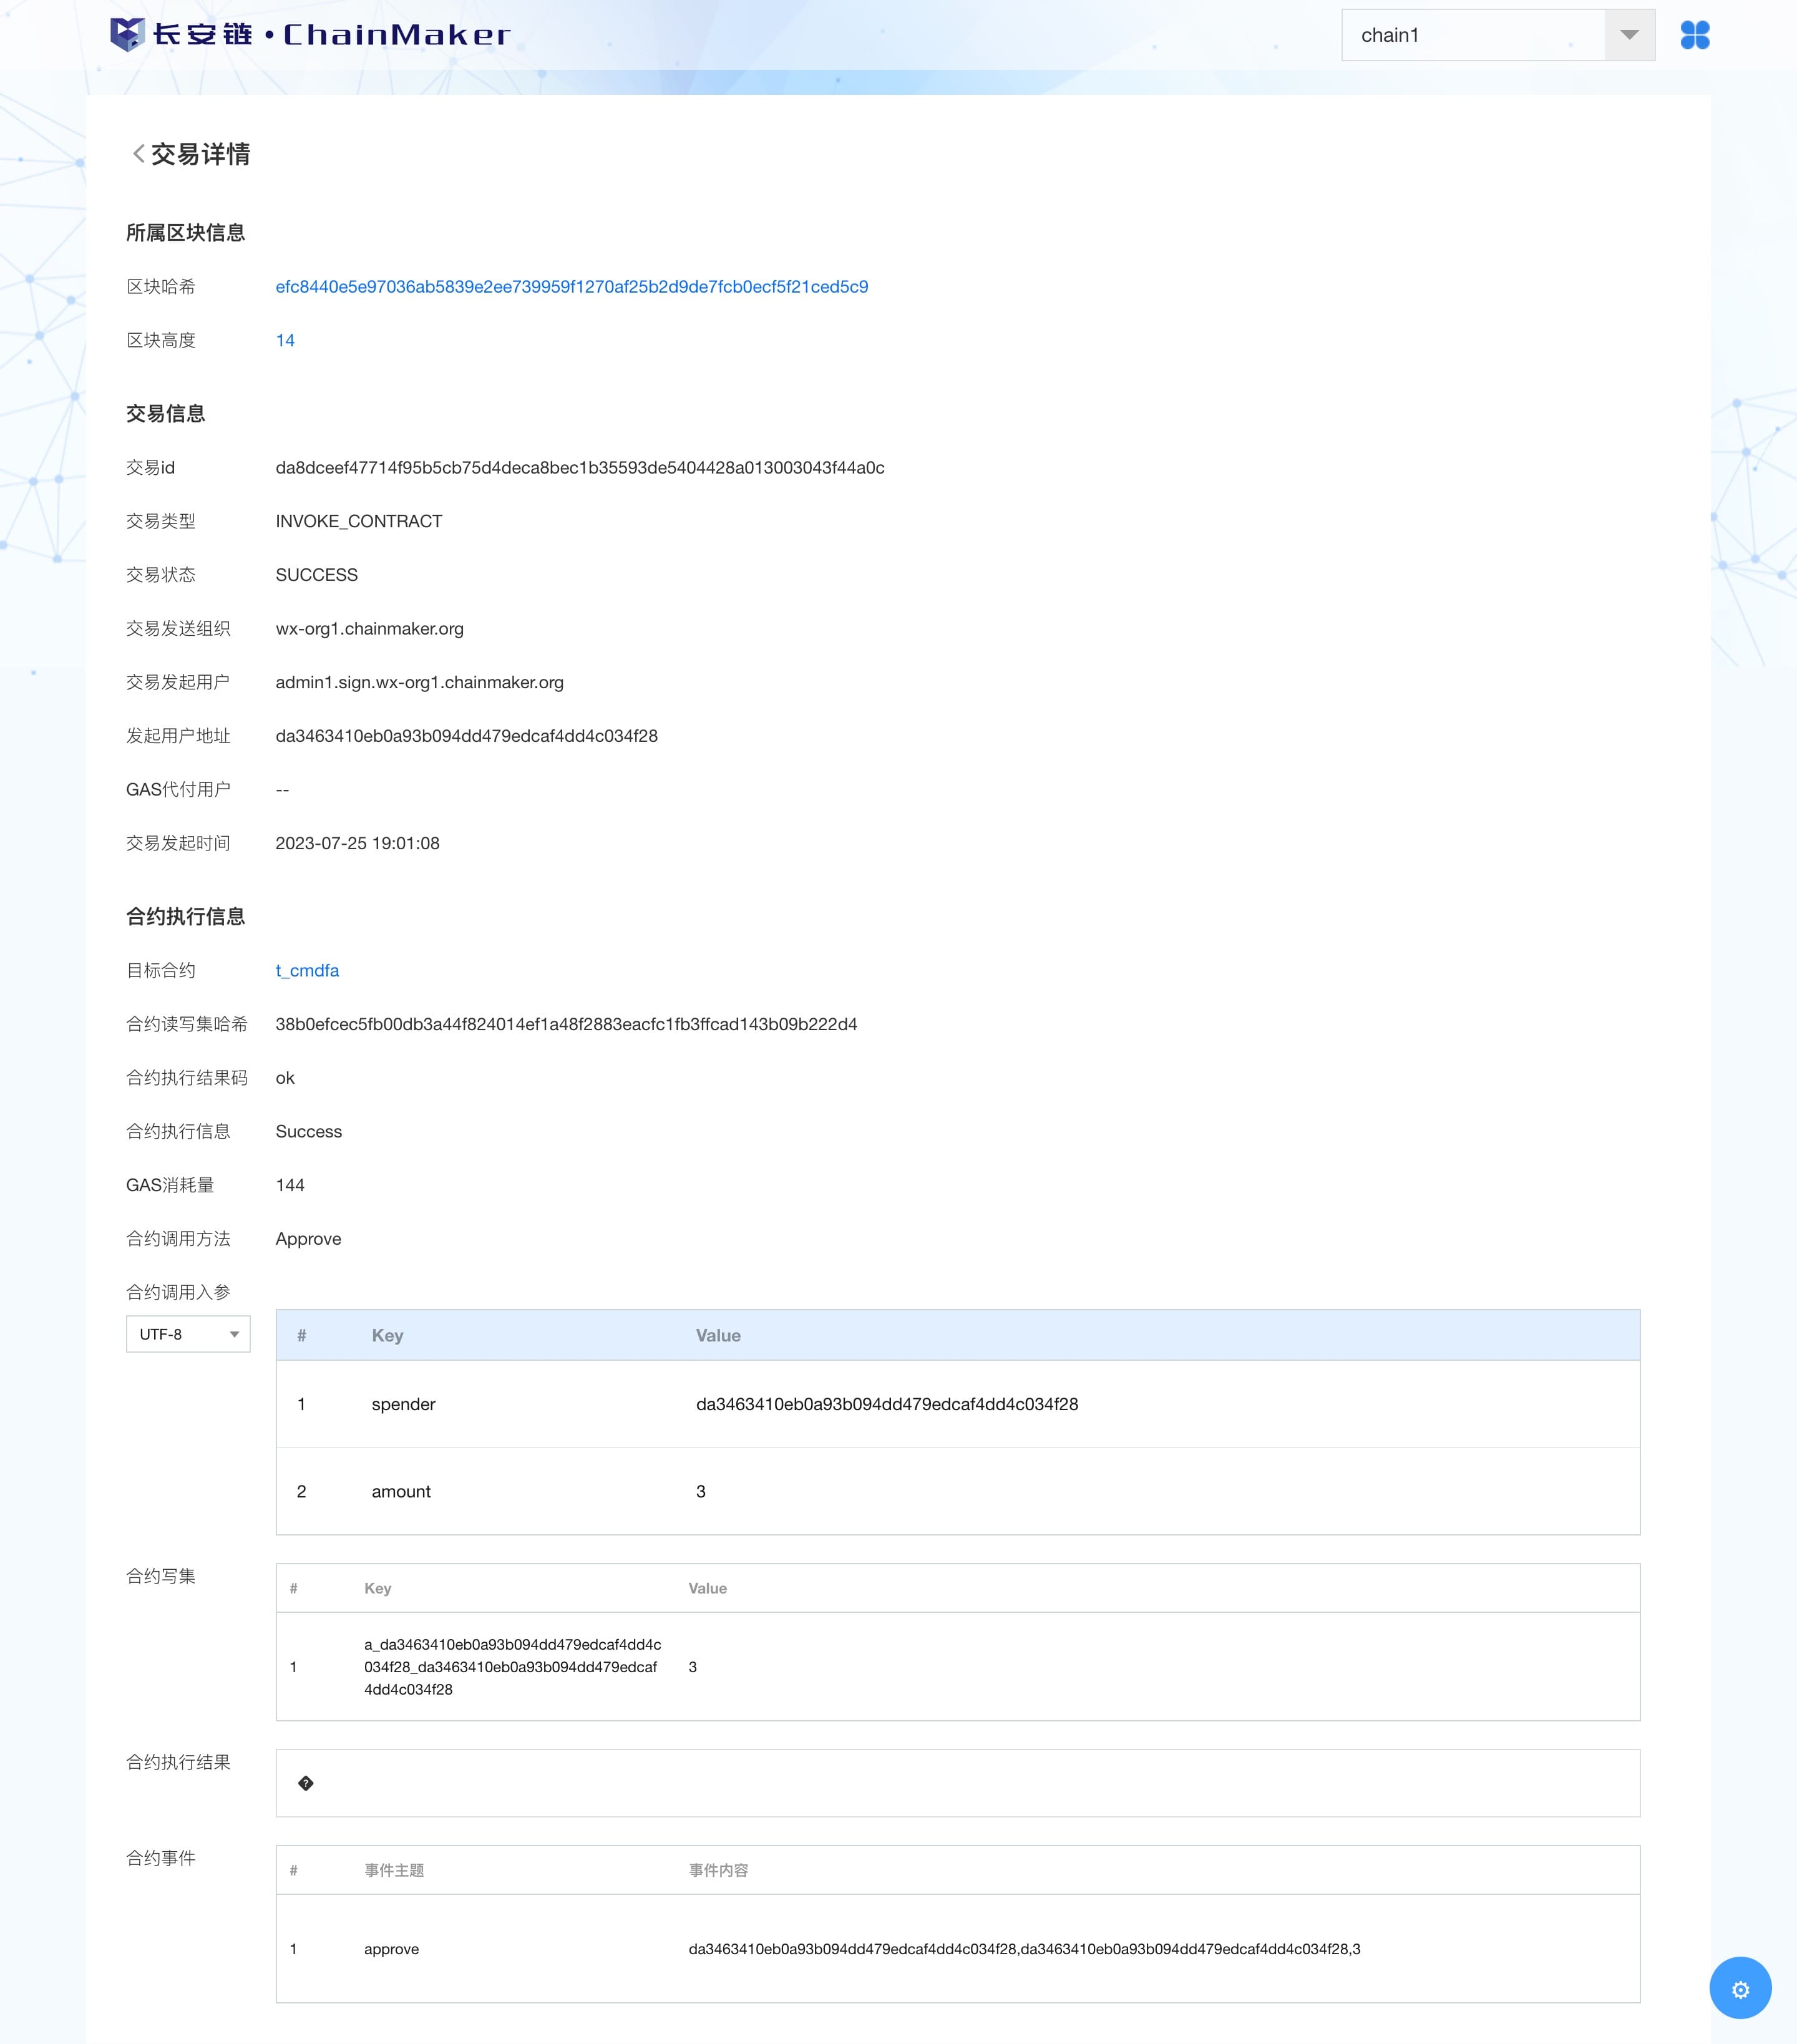Click the transaction id hash text
The image size is (1797, 2044).
coord(579,467)
